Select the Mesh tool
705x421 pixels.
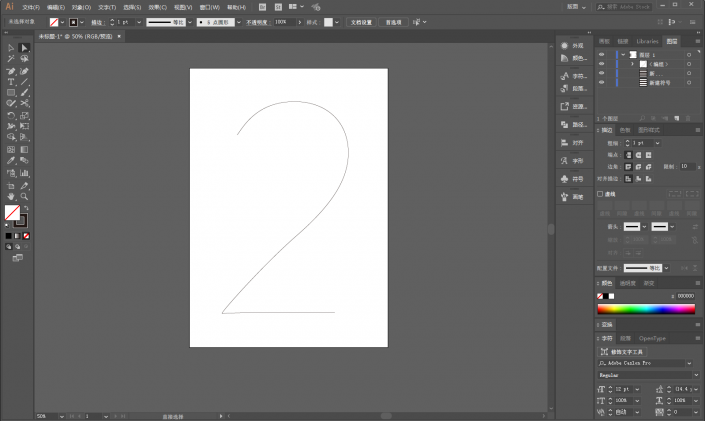coord(11,149)
